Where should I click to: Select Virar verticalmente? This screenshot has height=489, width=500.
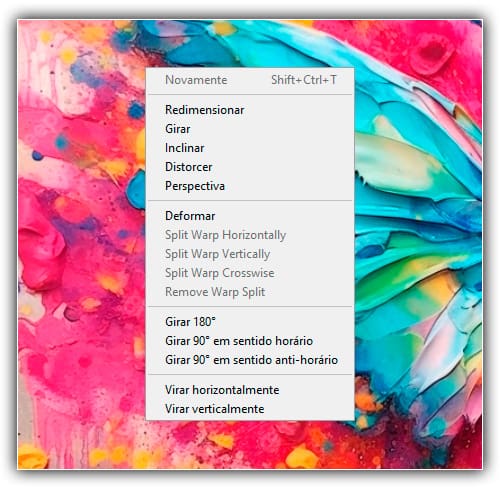(x=250, y=409)
